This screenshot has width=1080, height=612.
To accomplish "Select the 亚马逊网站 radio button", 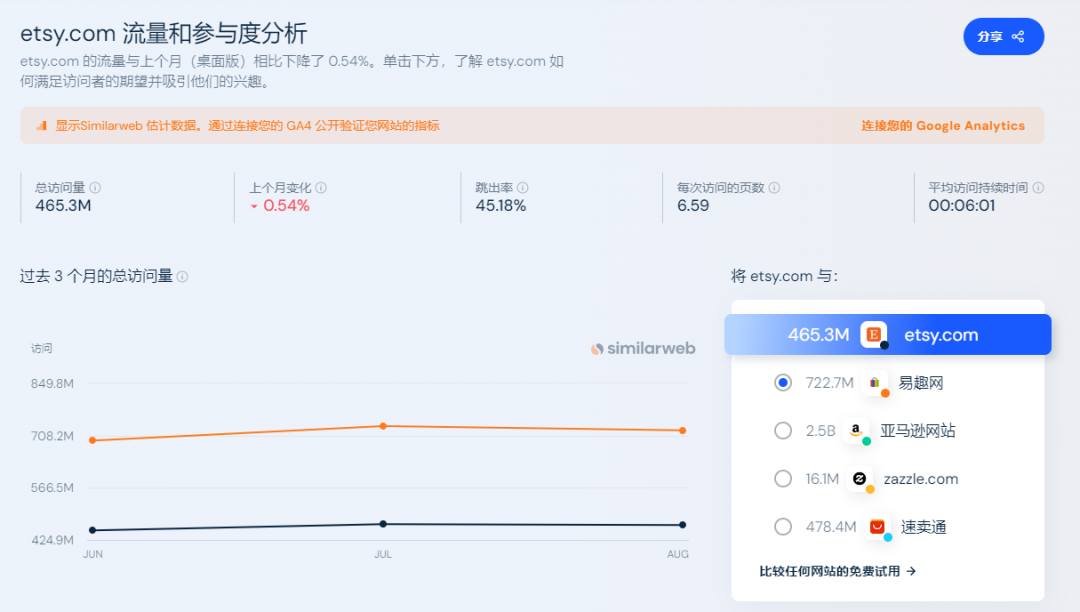I will pos(783,430).
